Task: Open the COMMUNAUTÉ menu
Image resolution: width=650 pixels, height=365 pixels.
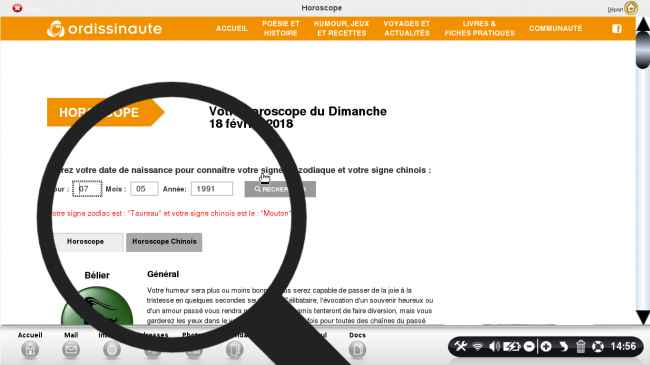Action: tap(555, 28)
